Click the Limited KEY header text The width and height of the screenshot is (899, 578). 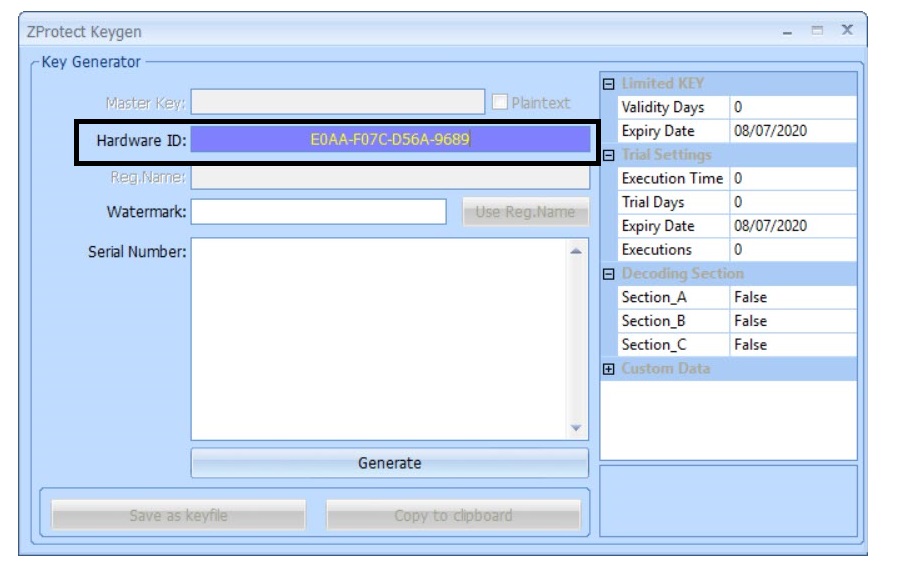(663, 84)
